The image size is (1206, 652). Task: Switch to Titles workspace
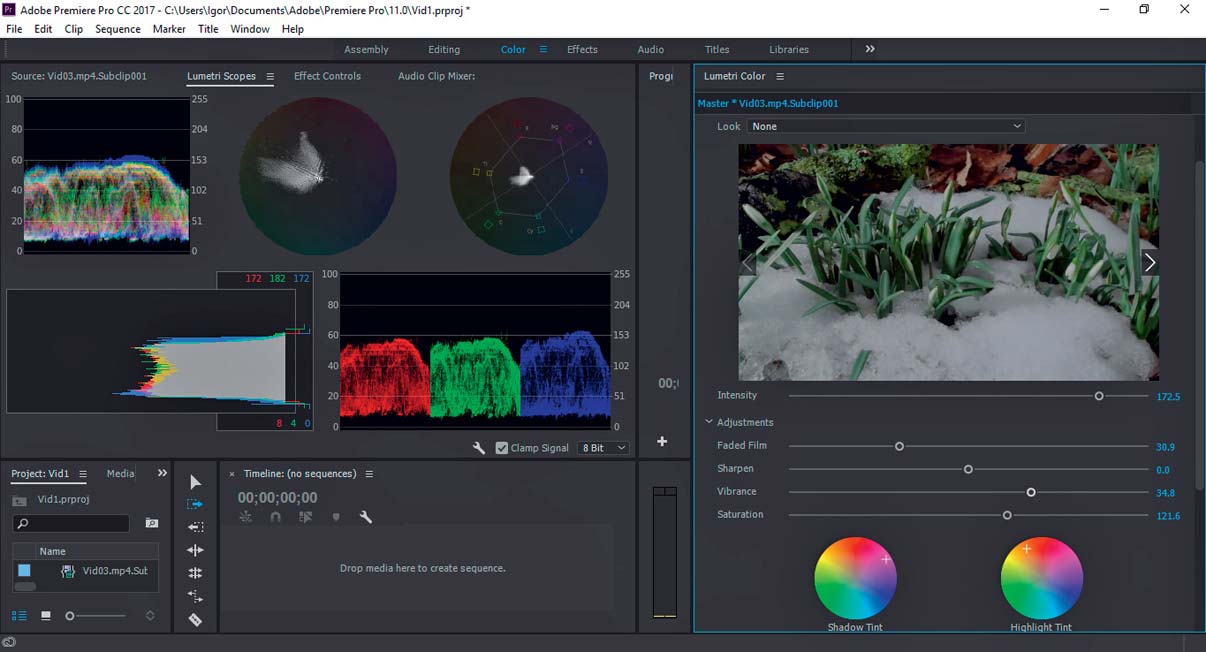(717, 49)
